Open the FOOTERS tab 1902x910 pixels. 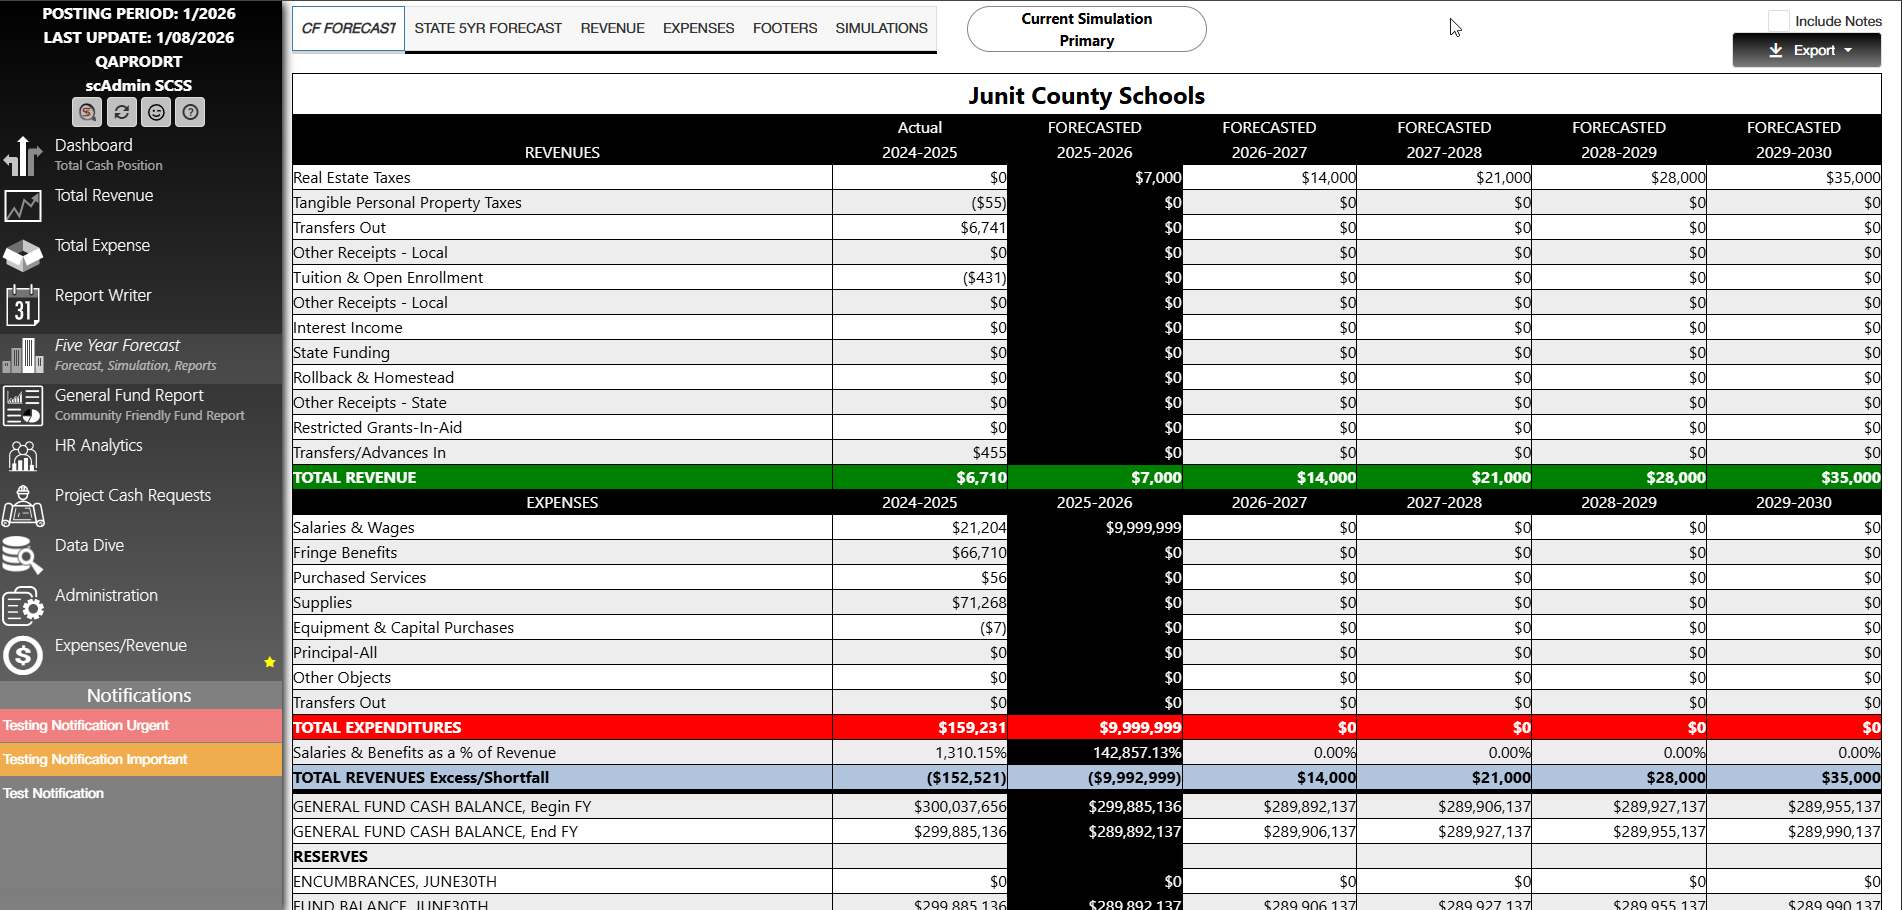(x=785, y=28)
